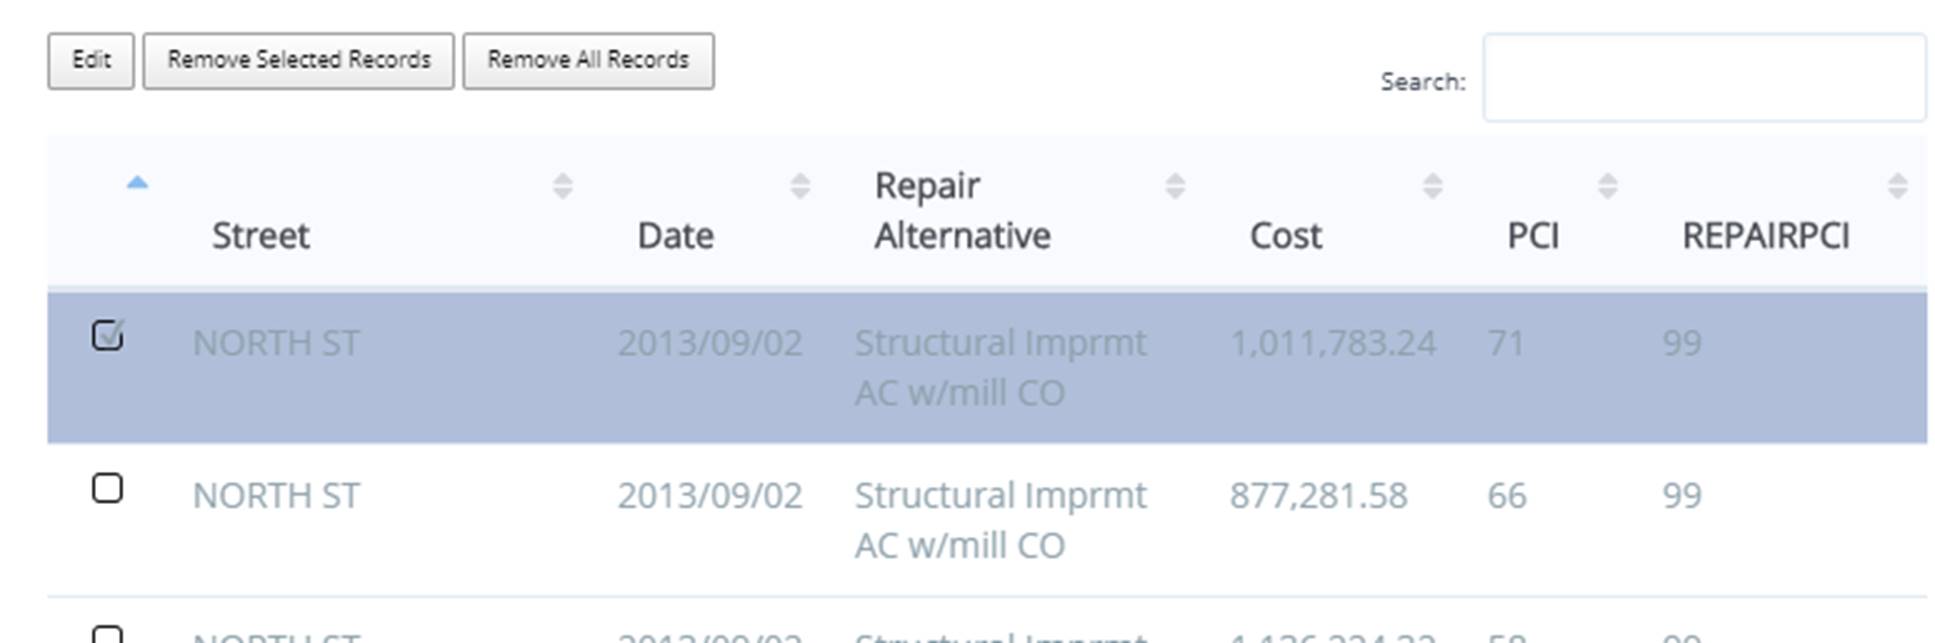Select the 1,011,783.24 cost cell
Screen dimensions: 1935x643
pyautogui.click(x=1332, y=344)
